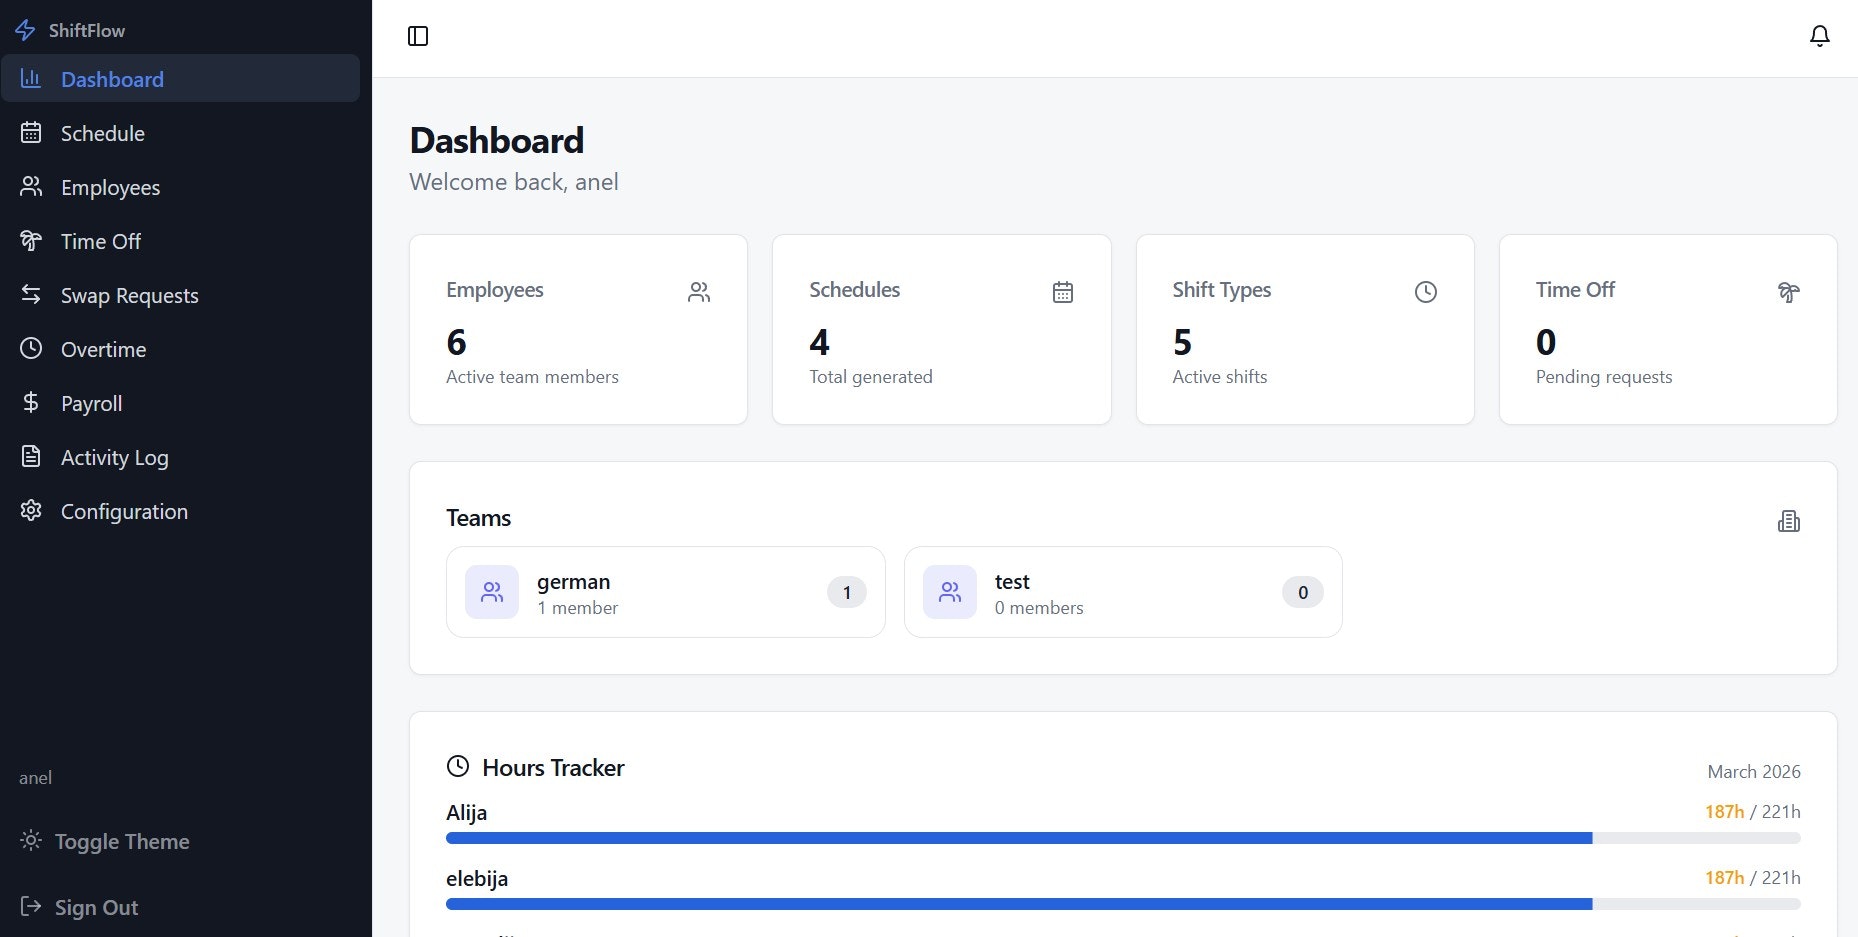The height and width of the screenshot is (937, 1858).
Task: Click palm tree icon on Time Off card
Action: (x=1789, y=292)
